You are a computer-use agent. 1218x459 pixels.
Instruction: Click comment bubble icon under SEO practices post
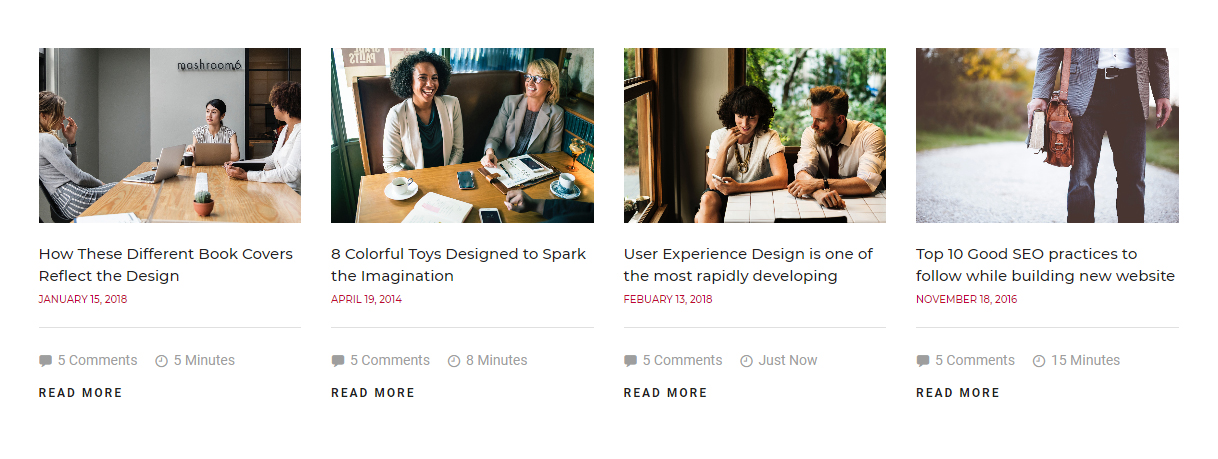[923, 361]
